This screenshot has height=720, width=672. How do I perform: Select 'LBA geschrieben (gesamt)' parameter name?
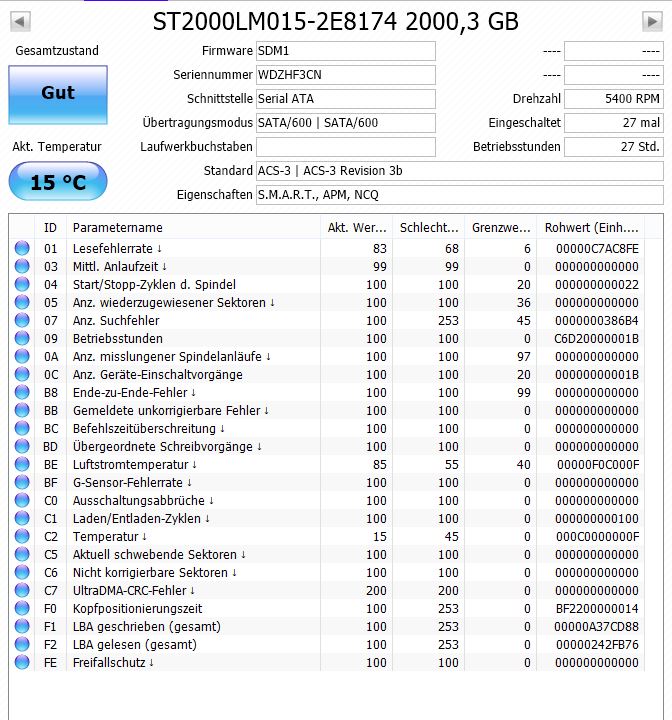pyautogui.click(x=147, y=627)
